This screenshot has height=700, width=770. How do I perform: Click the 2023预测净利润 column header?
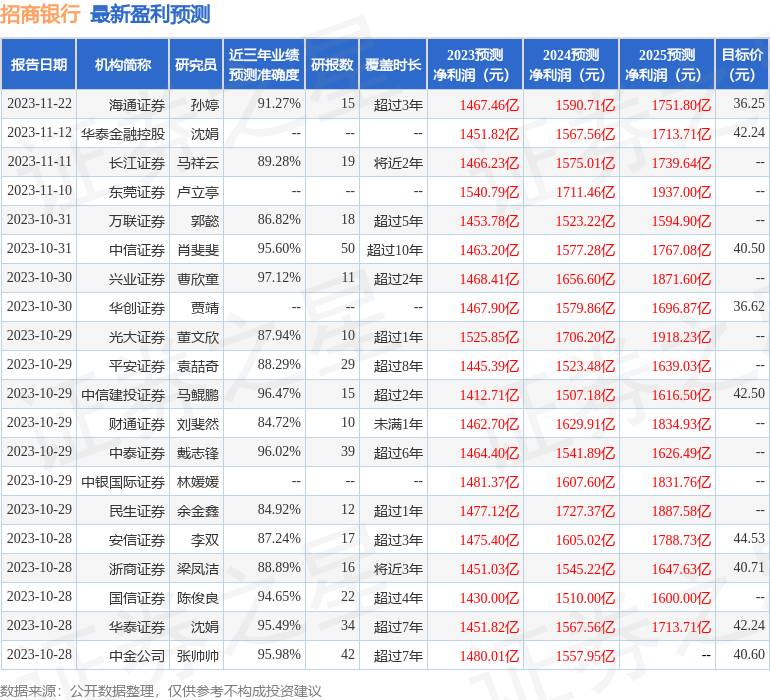coord(475,64)
